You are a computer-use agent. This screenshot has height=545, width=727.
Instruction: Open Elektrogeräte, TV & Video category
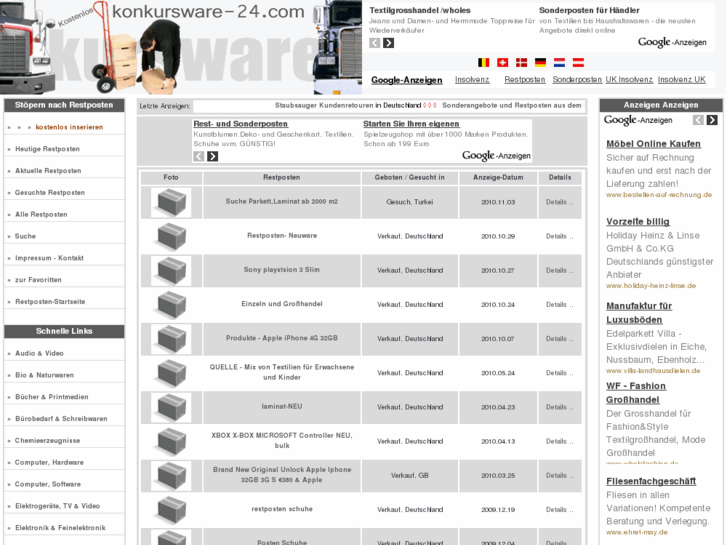pyautogui.click(x=57, y=506)
